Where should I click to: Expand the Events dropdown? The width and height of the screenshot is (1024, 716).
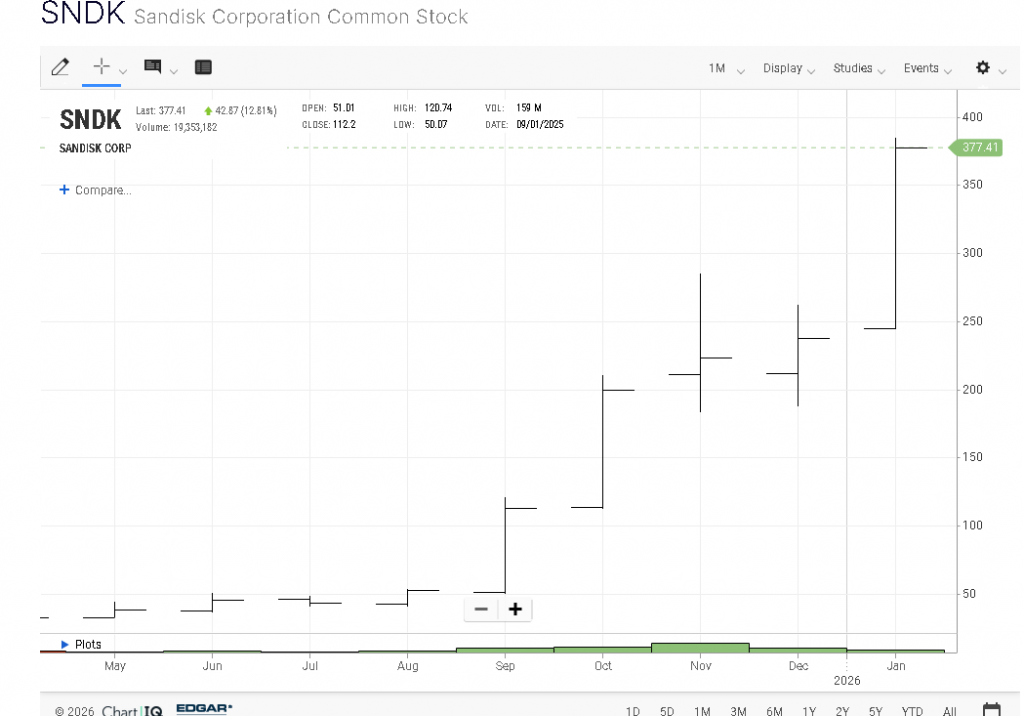[928, 68]
